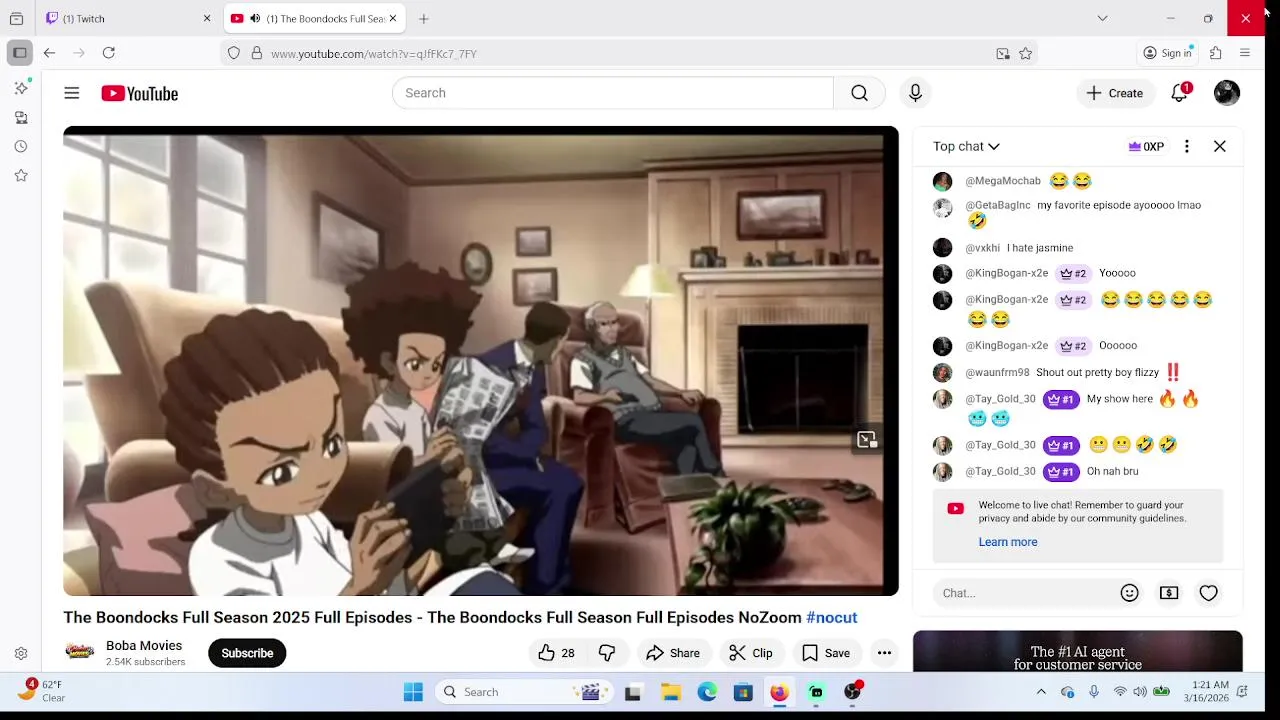Open the Boba Movies channel name
The width and height of the screenshot is (1280, 720).
point(144,645)
